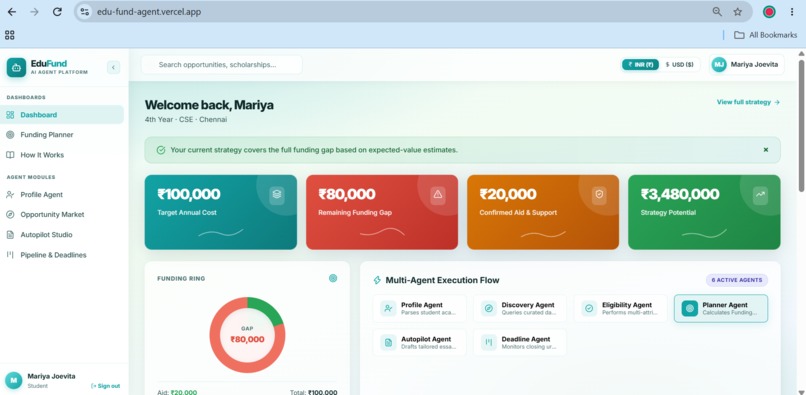
Task: Collapse the sidebar with chevron button
Action: [x=113, y=67]
